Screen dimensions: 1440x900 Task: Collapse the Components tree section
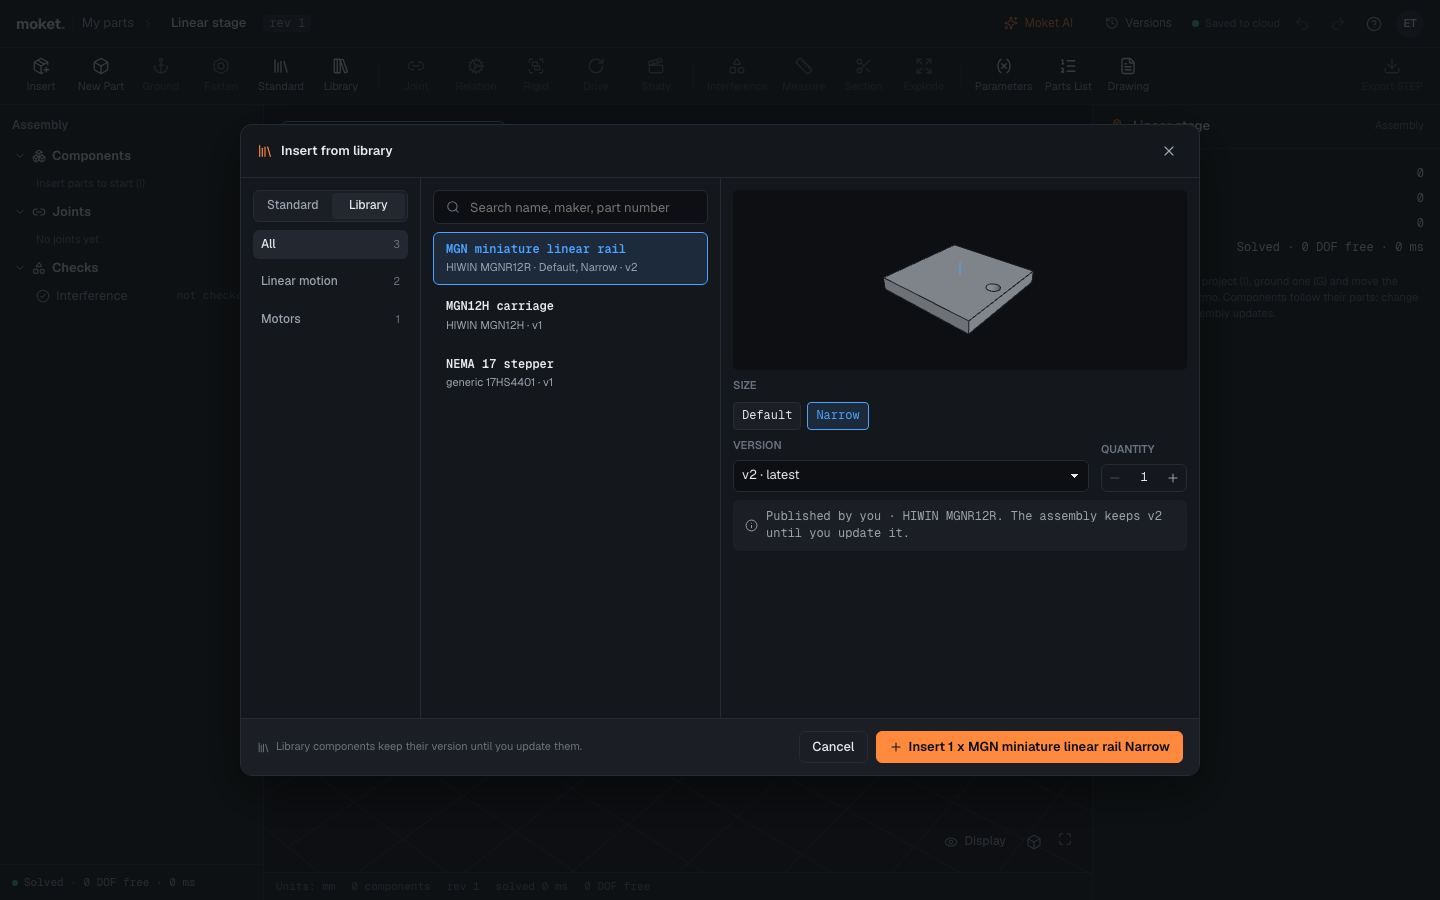tap(20, 156)
